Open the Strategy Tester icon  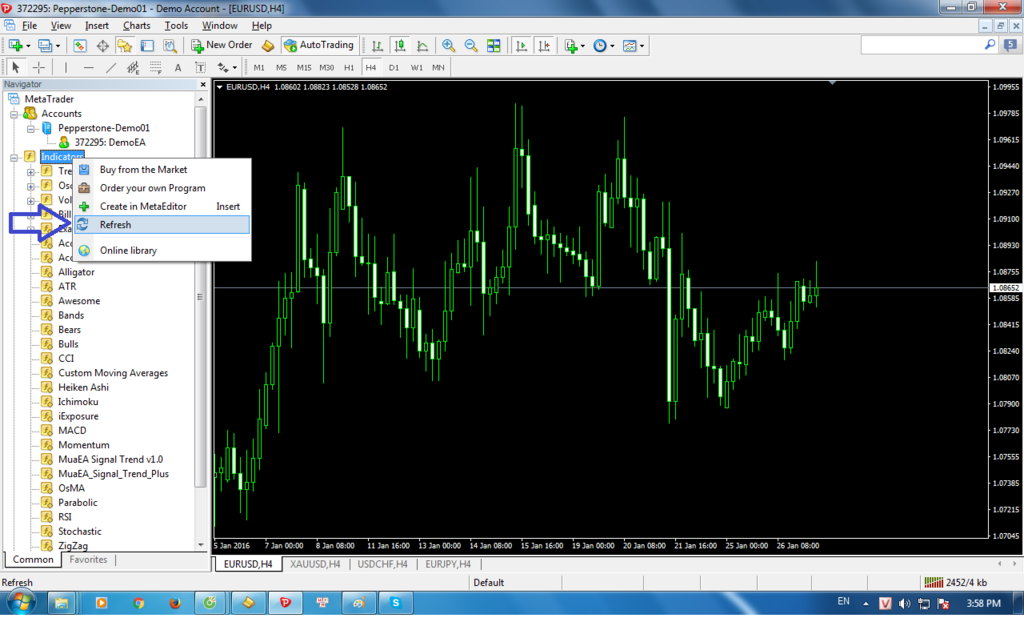coord(170,46)
